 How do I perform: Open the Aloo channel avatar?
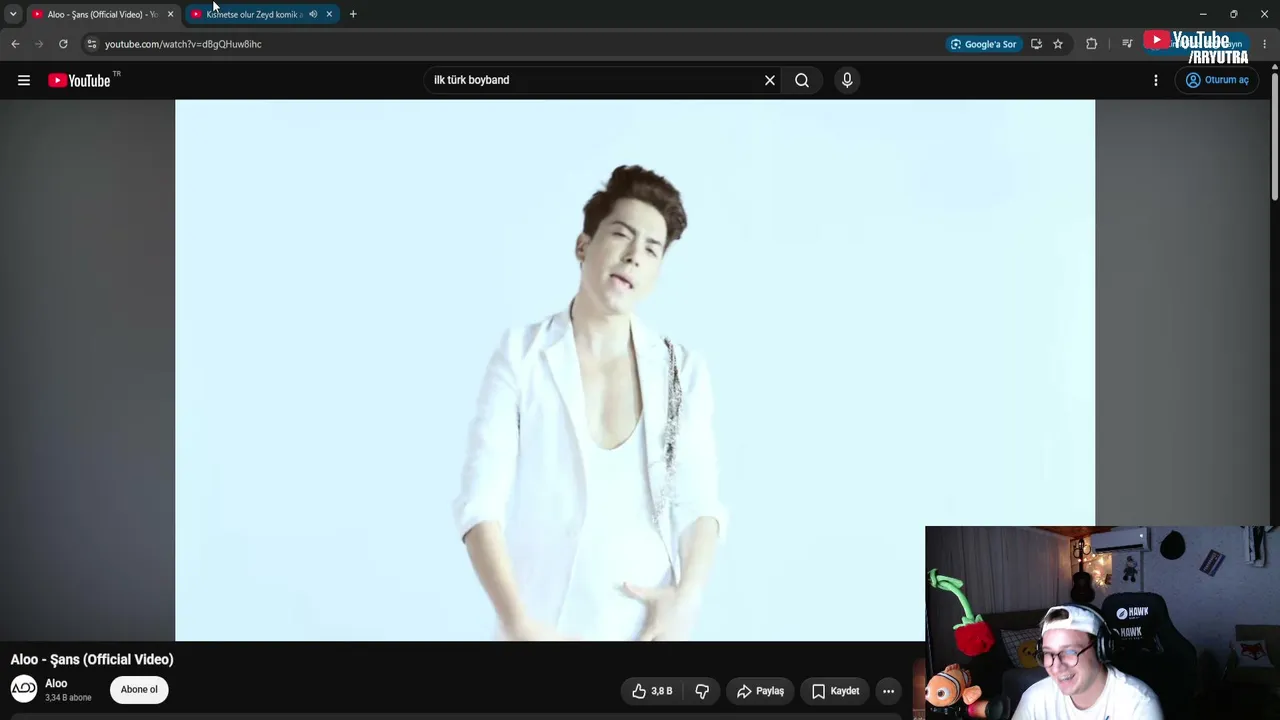[24, 689]
